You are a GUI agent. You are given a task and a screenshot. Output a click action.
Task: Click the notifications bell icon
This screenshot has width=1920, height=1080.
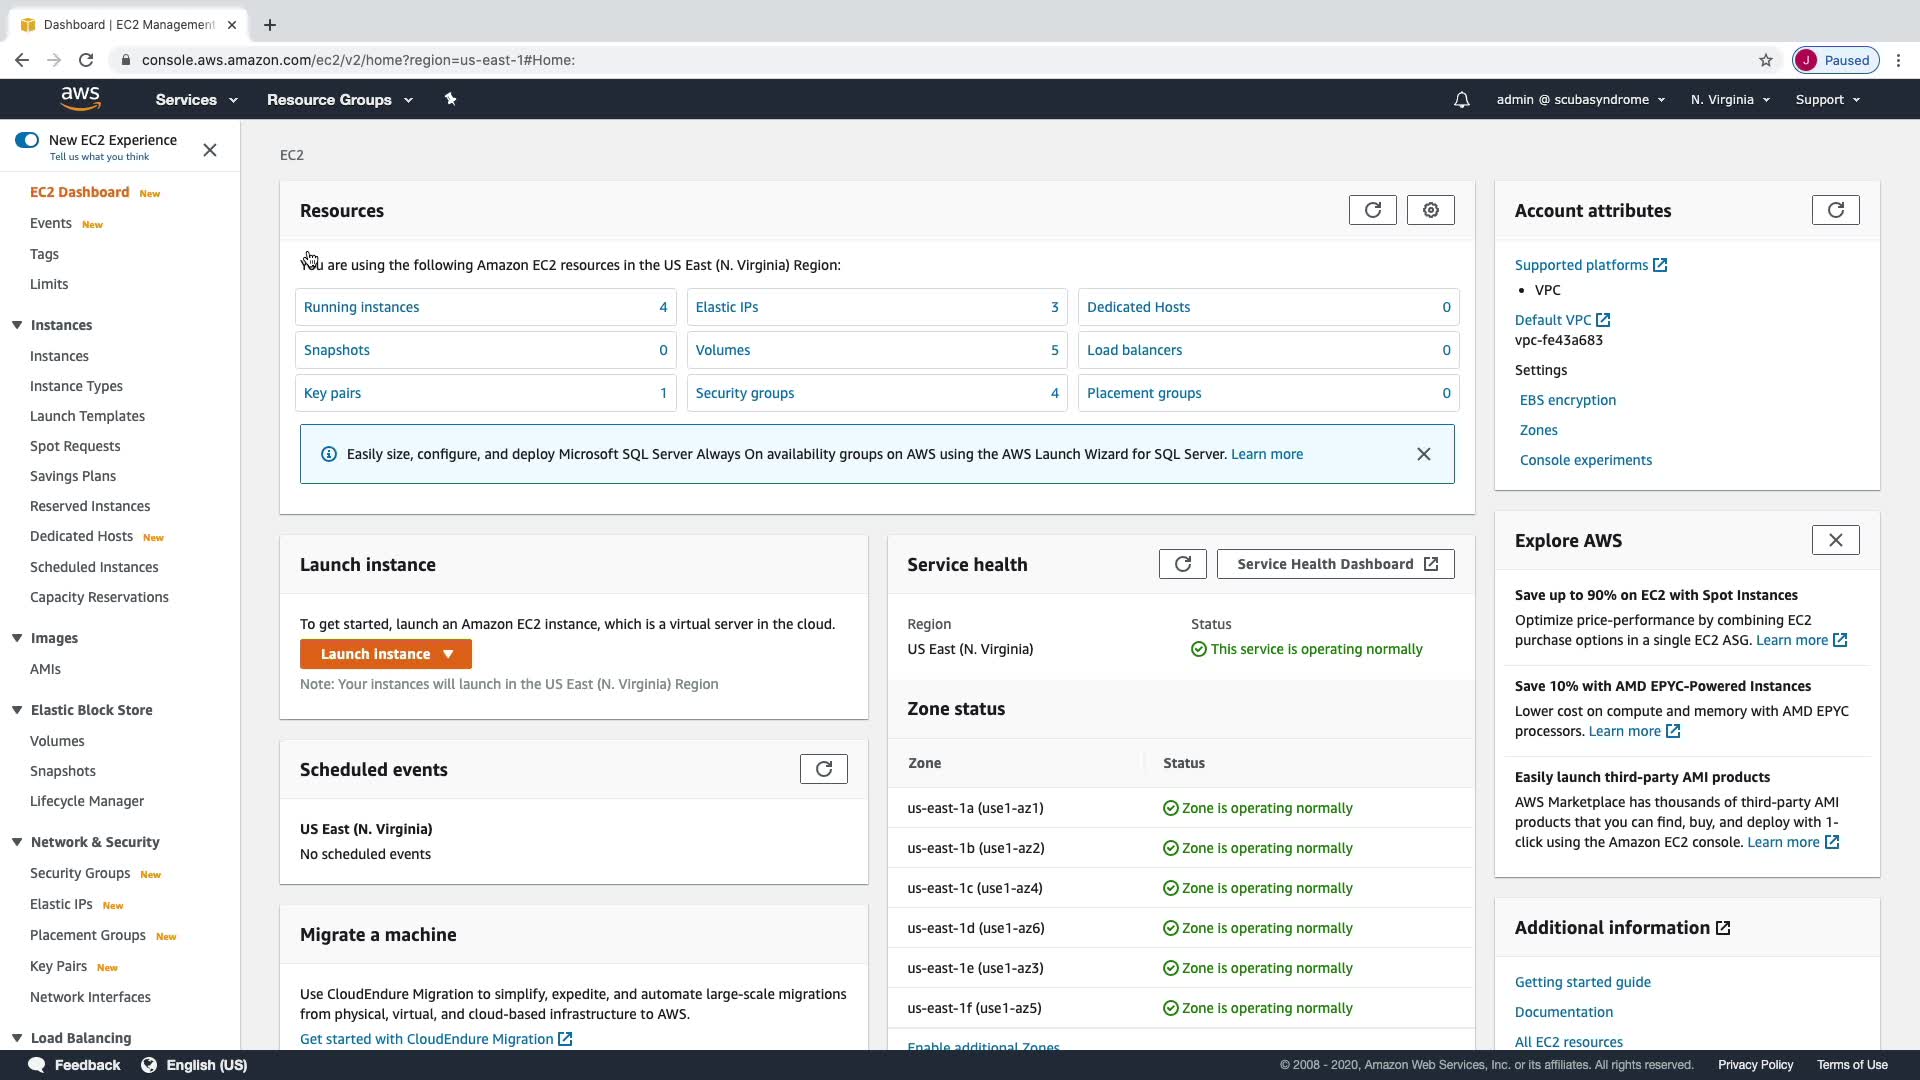1461,100
